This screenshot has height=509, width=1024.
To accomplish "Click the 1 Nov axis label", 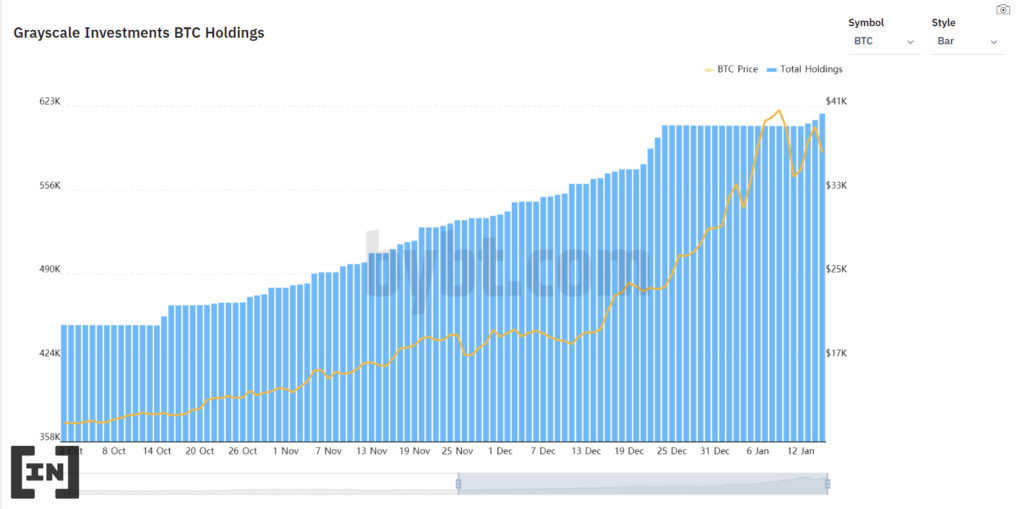I will tap(285, 451).
